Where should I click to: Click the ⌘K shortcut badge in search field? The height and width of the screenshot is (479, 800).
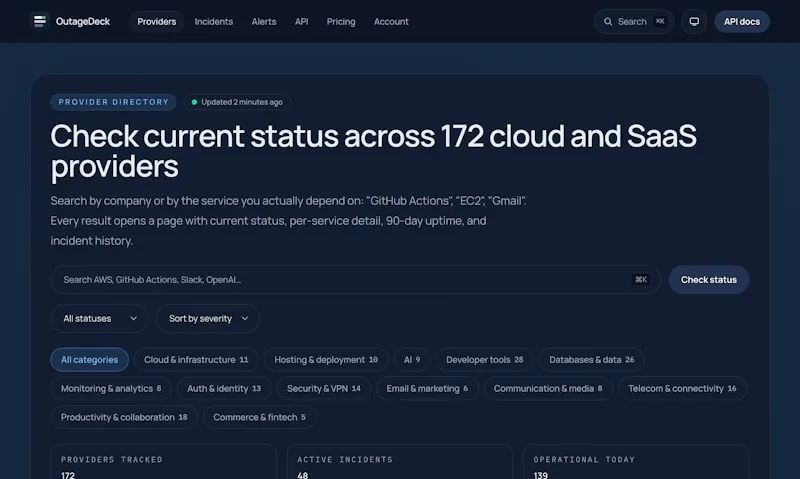tap(641, 280)
